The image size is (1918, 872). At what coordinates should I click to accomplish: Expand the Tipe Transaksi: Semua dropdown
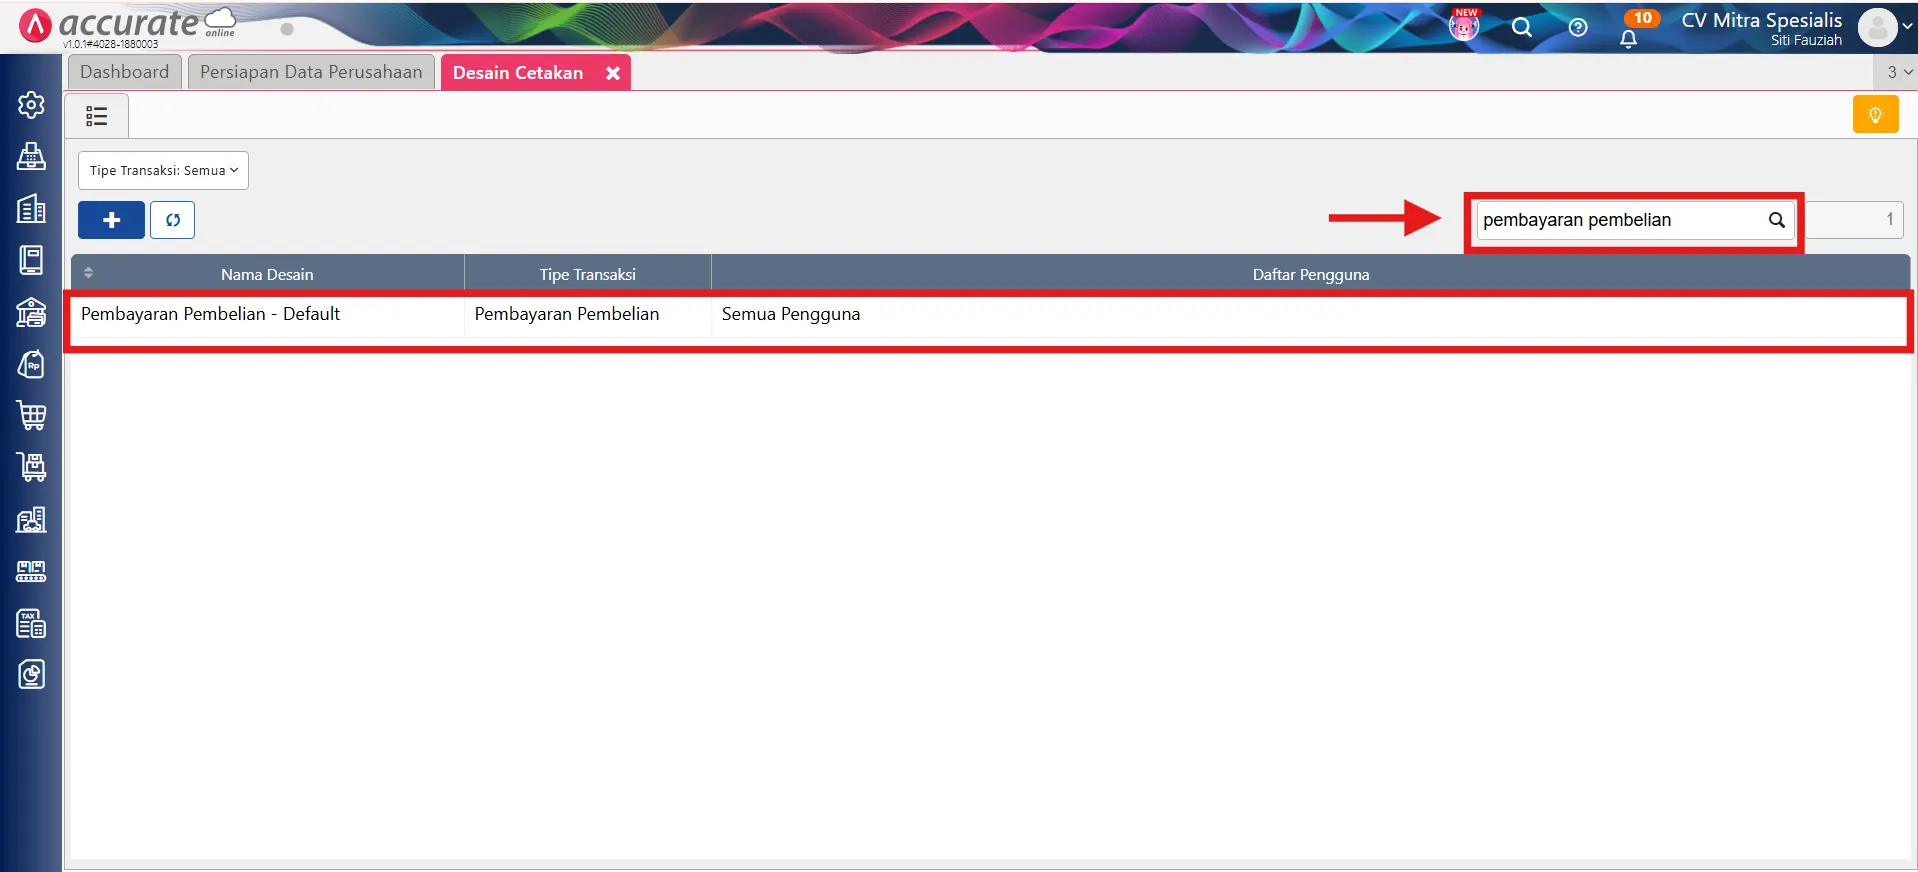[163, 171]
